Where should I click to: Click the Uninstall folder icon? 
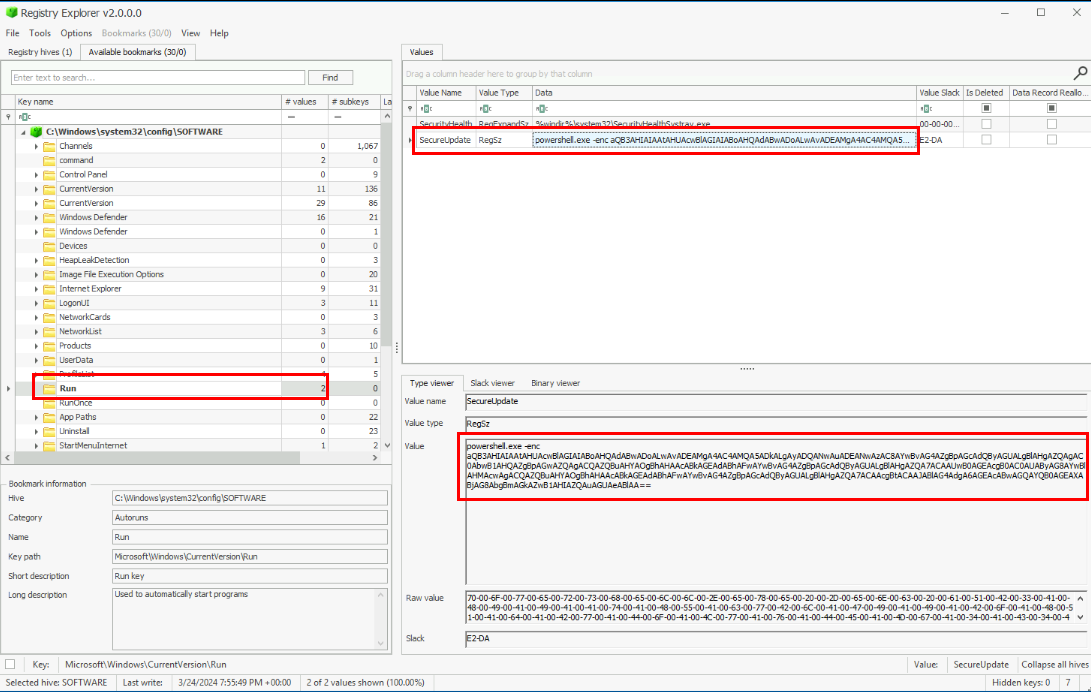49,431
